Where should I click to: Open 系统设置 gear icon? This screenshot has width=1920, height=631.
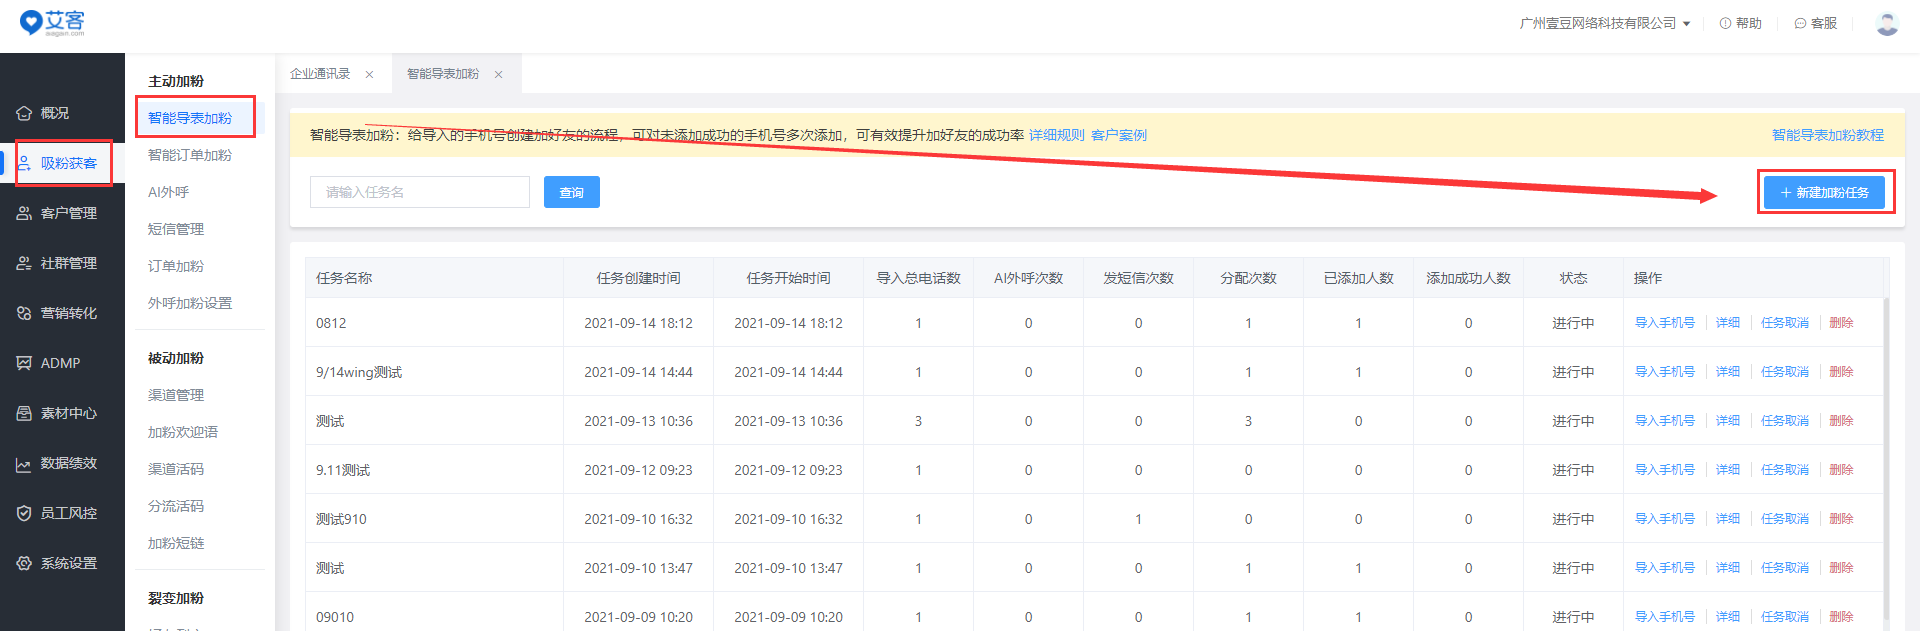pos(24,563)
